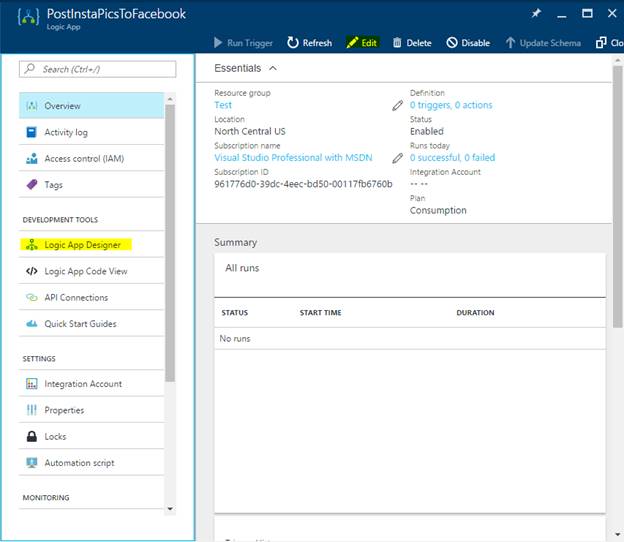Open Visual Studio Professional with MSDN link

(293, 158)
